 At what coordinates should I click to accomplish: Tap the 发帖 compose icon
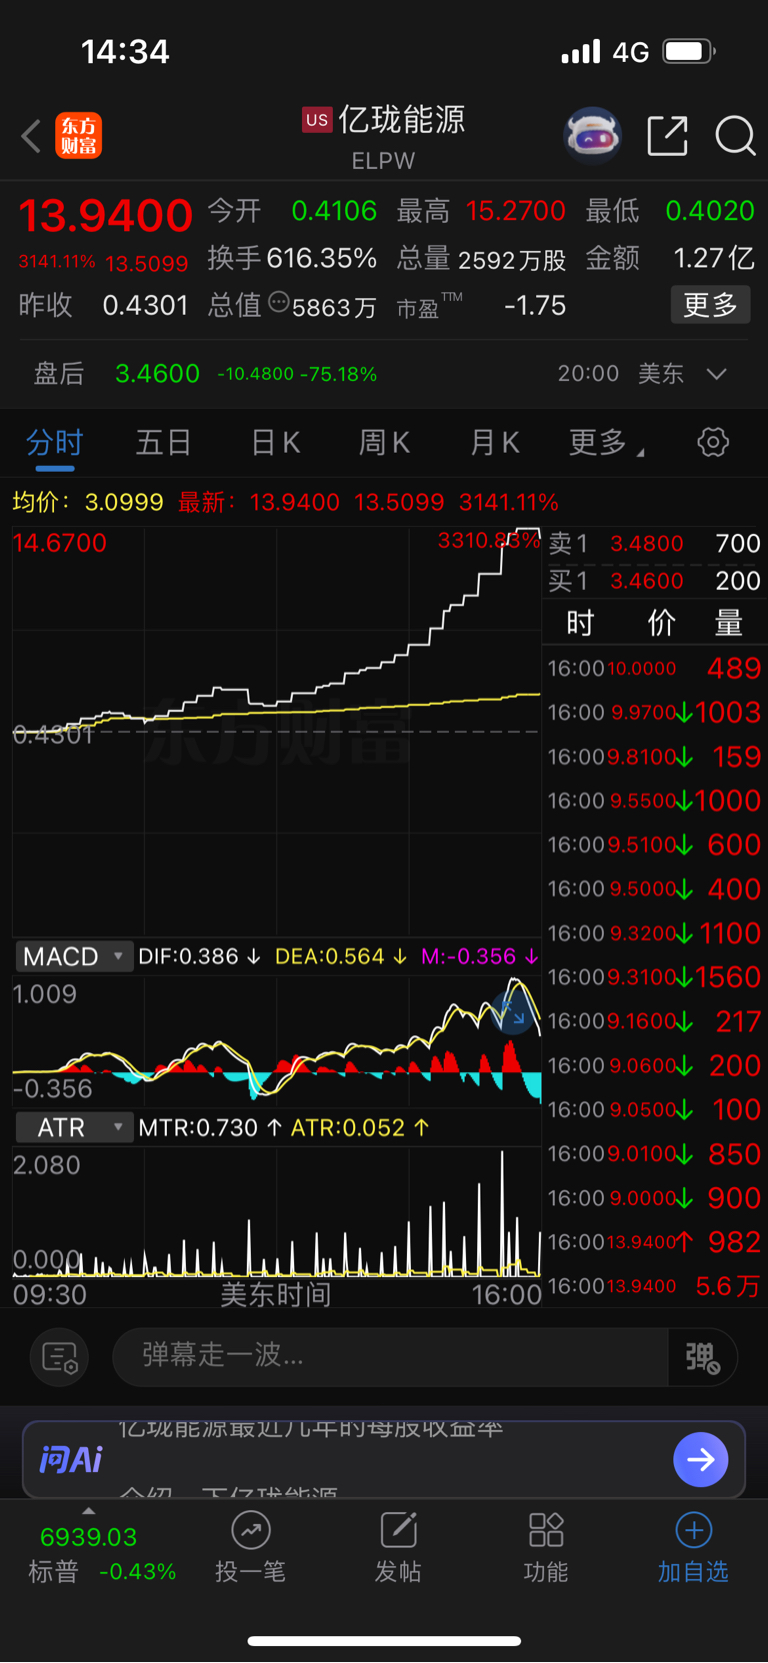tap(398, 1530)
